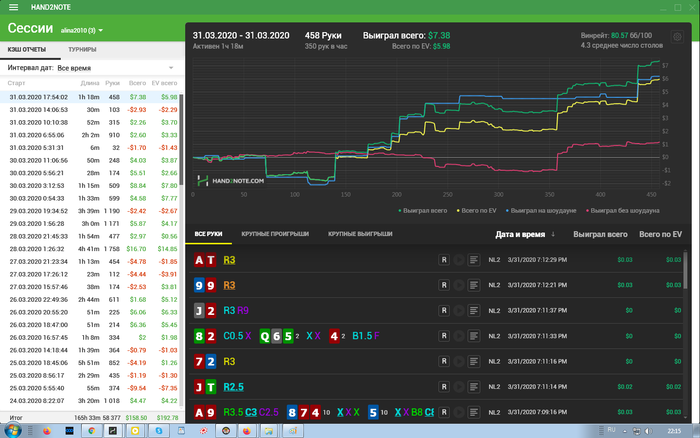This screenshot has height=438, width=700.
Task: Open the file explorer taskbar icon
Action: pyautogui.click(x=269, y=431)
